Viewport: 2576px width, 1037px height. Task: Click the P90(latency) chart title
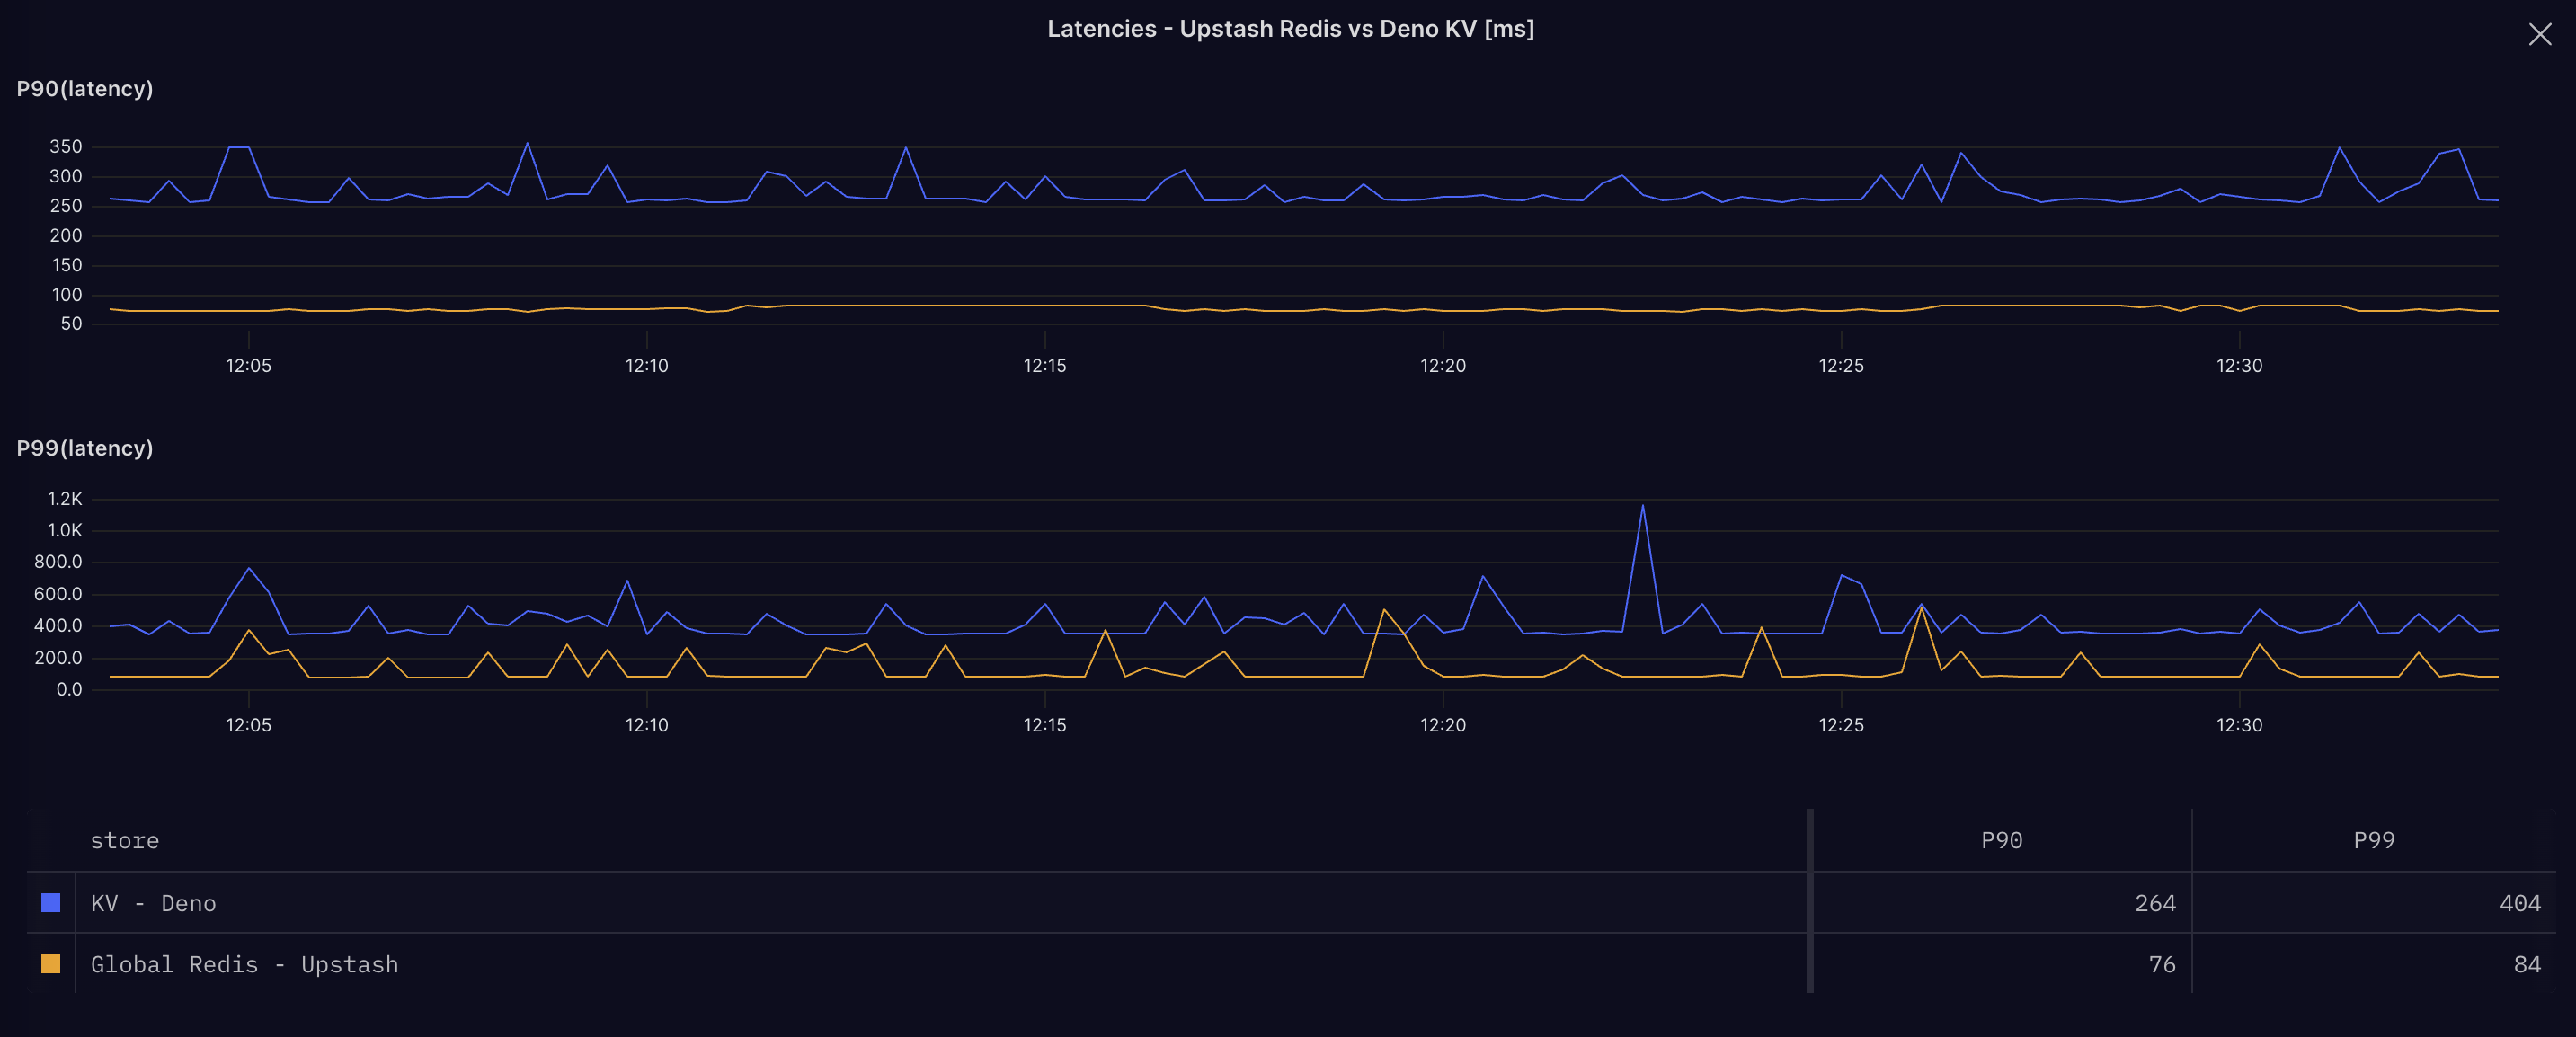(x=85, y=89)
